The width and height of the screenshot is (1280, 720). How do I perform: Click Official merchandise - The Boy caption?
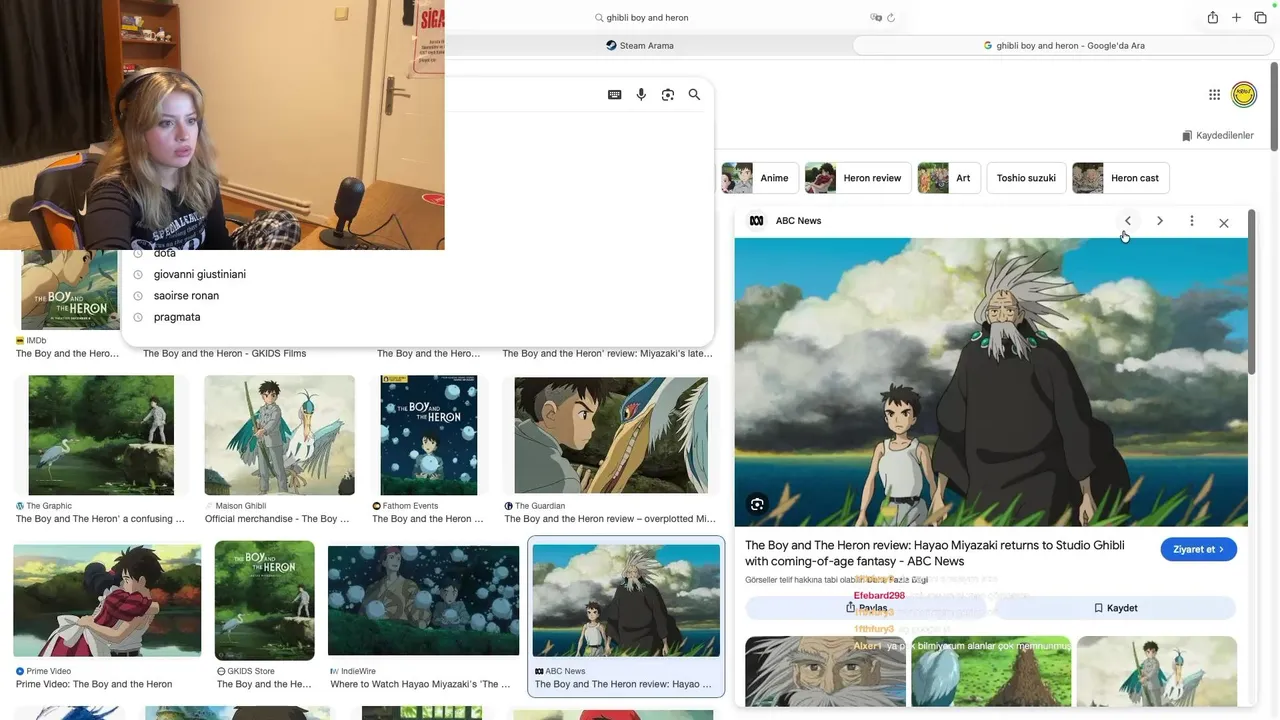click(x=277, y=520)
